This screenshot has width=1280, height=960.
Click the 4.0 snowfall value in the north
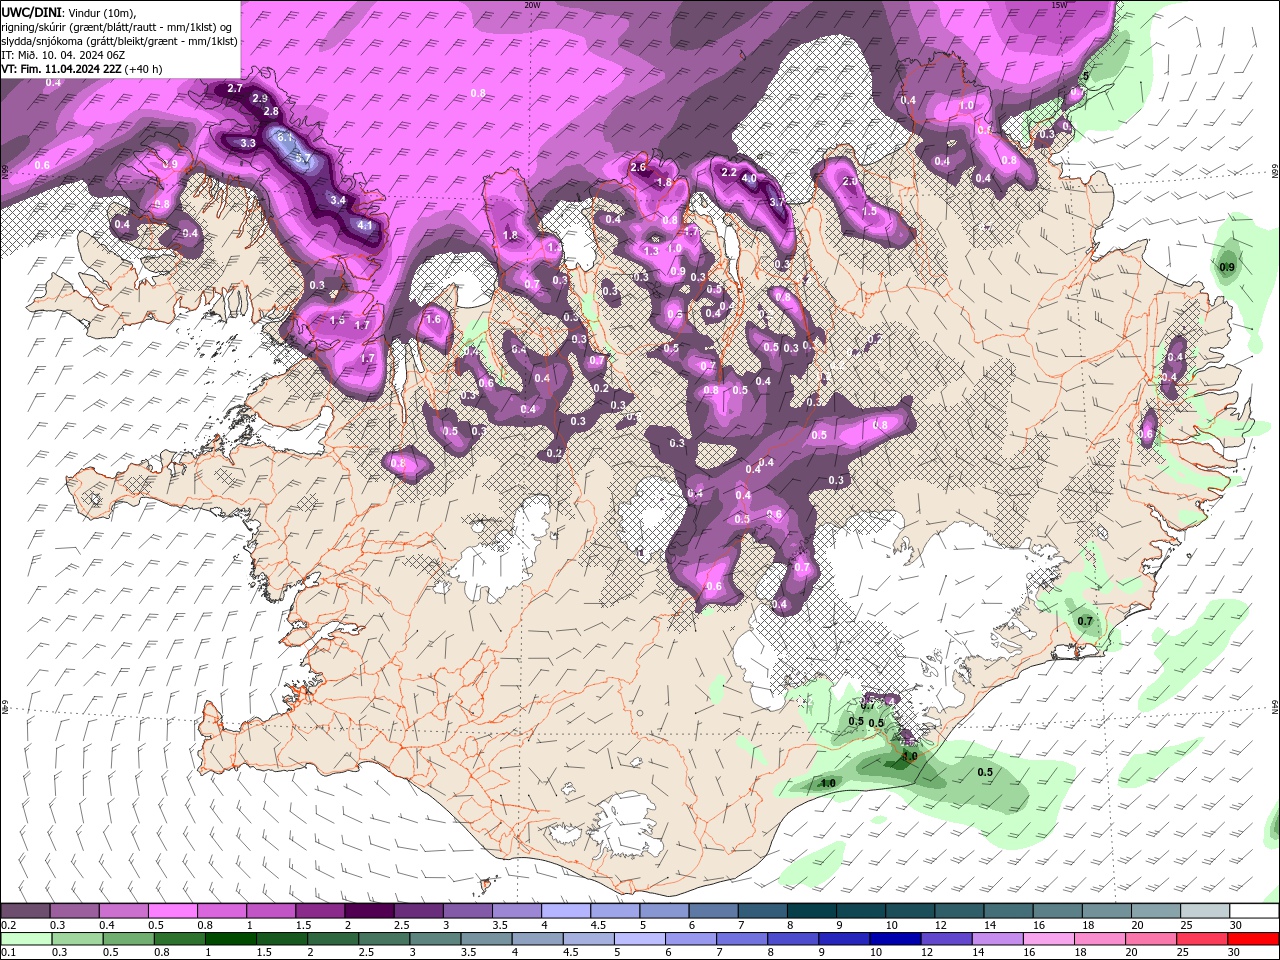[749, 179]
